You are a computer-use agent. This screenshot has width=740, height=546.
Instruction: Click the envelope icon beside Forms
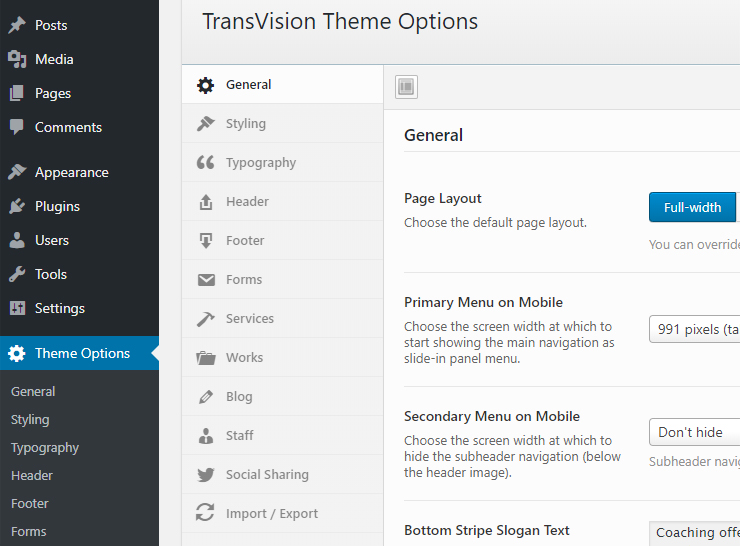206,280
